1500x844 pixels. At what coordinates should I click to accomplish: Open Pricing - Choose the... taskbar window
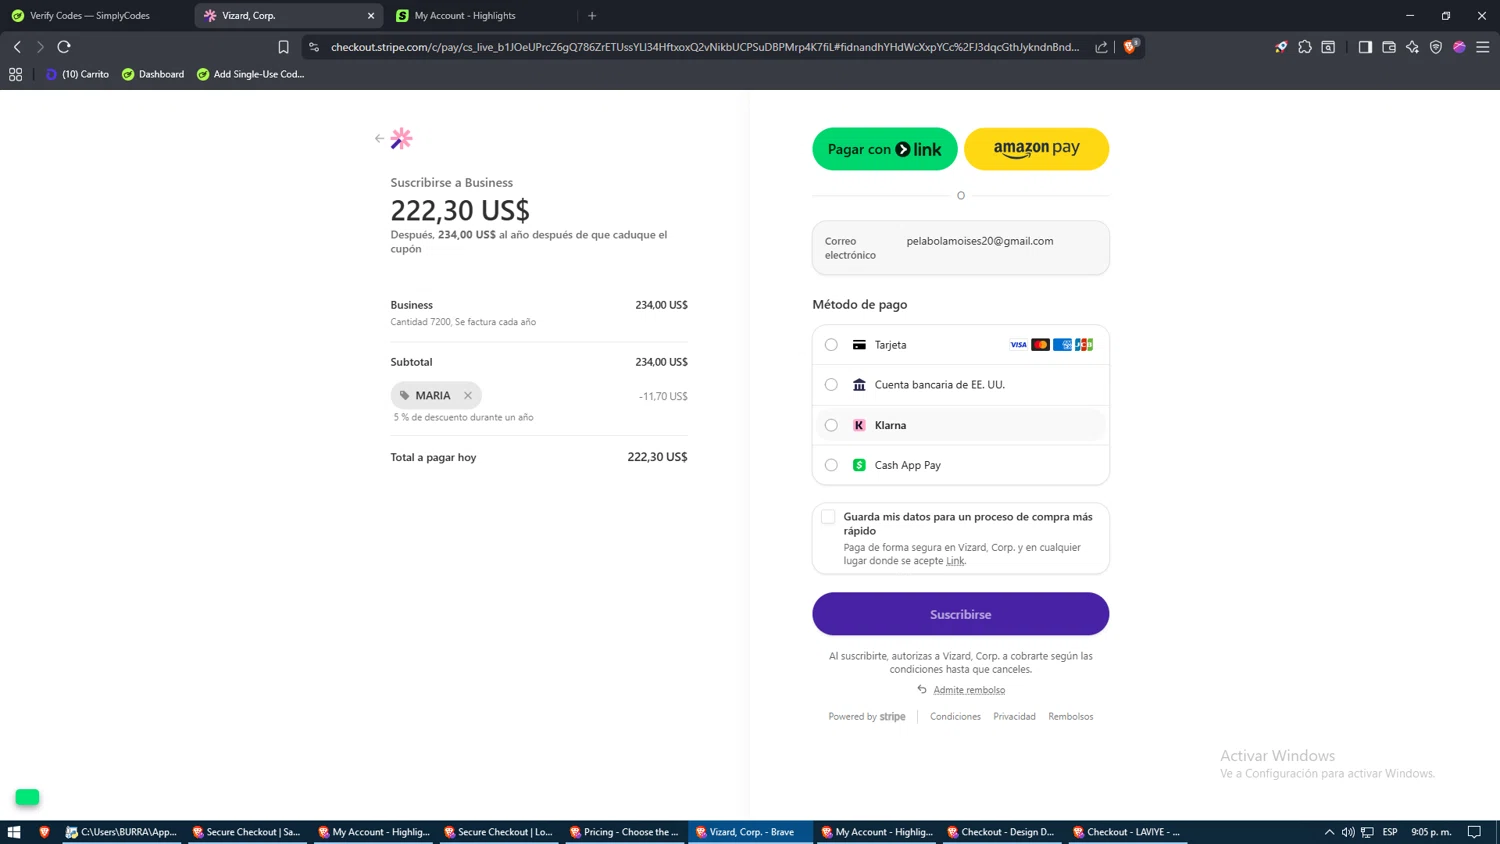coord(624,832)
